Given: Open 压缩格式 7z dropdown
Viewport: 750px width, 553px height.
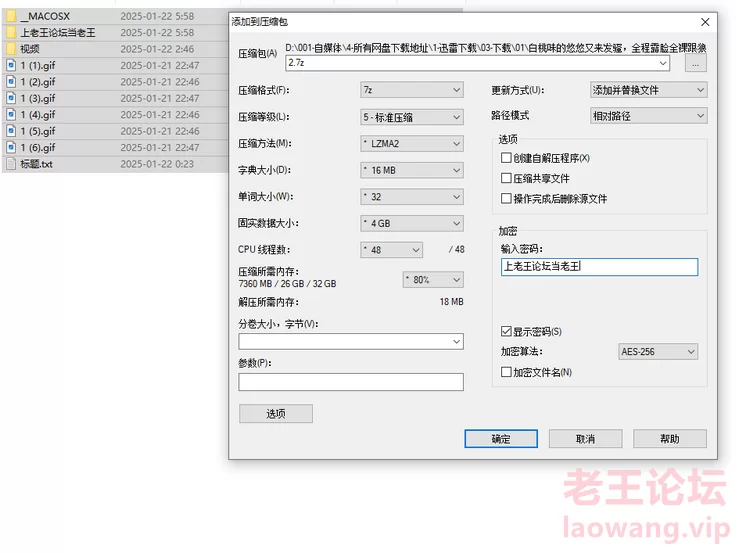Looking at the screenshot, I should (x=412, y=90).
